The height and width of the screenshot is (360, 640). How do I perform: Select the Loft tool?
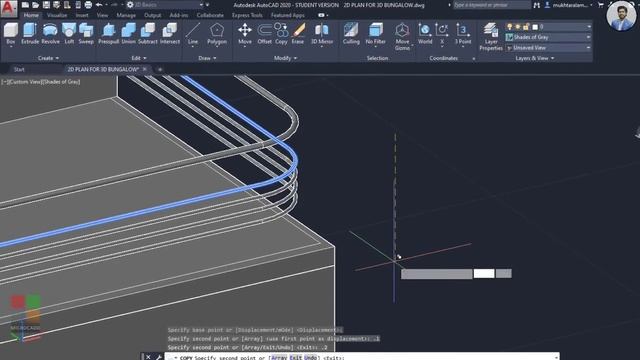coord(69,33)
